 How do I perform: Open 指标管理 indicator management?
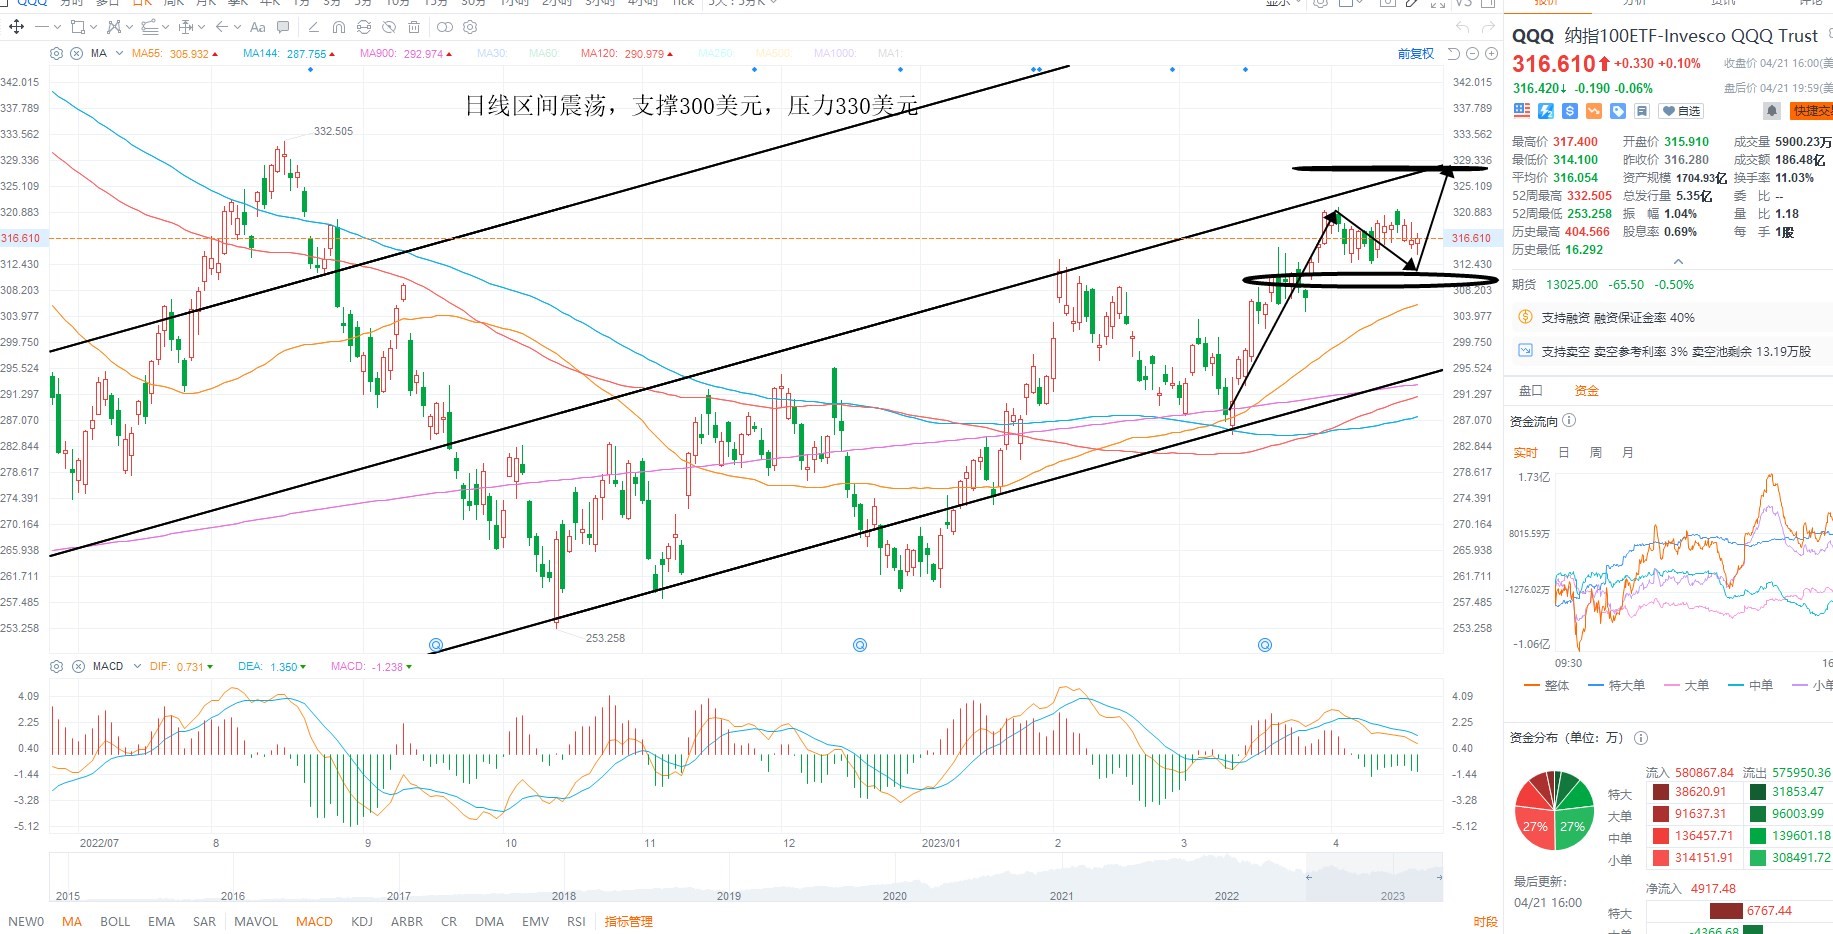[628, 922]
